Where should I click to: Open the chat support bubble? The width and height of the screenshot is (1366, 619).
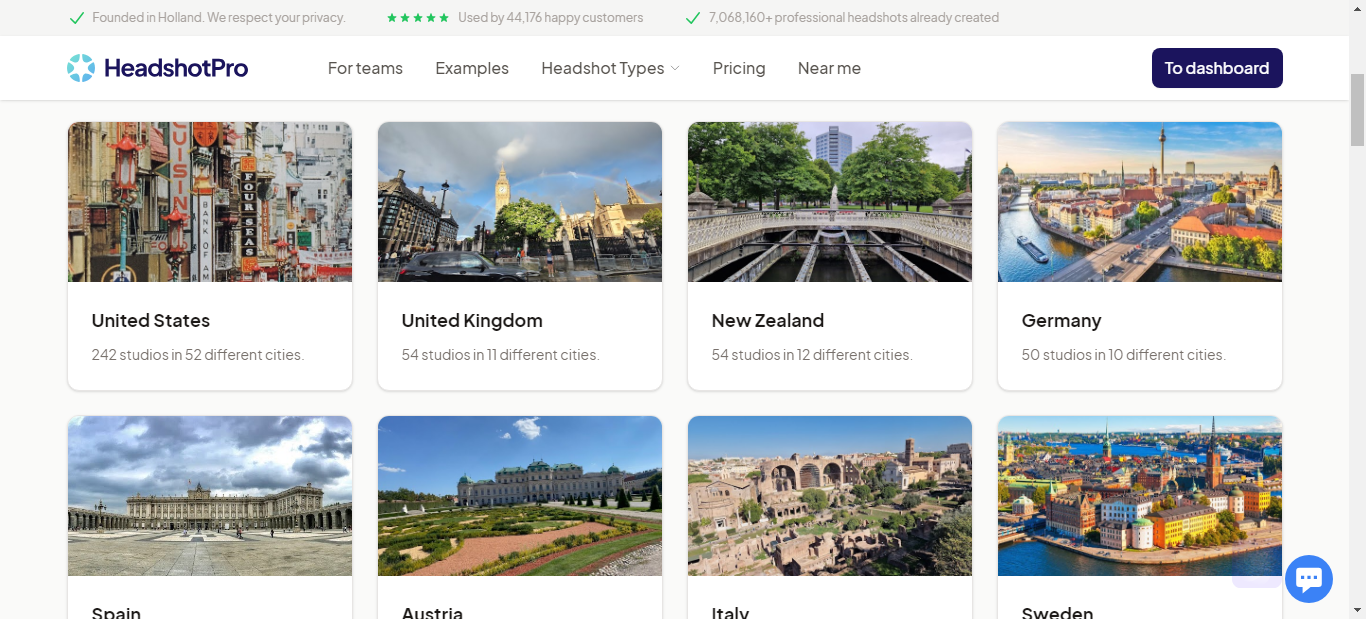(x=1308, y=579)
